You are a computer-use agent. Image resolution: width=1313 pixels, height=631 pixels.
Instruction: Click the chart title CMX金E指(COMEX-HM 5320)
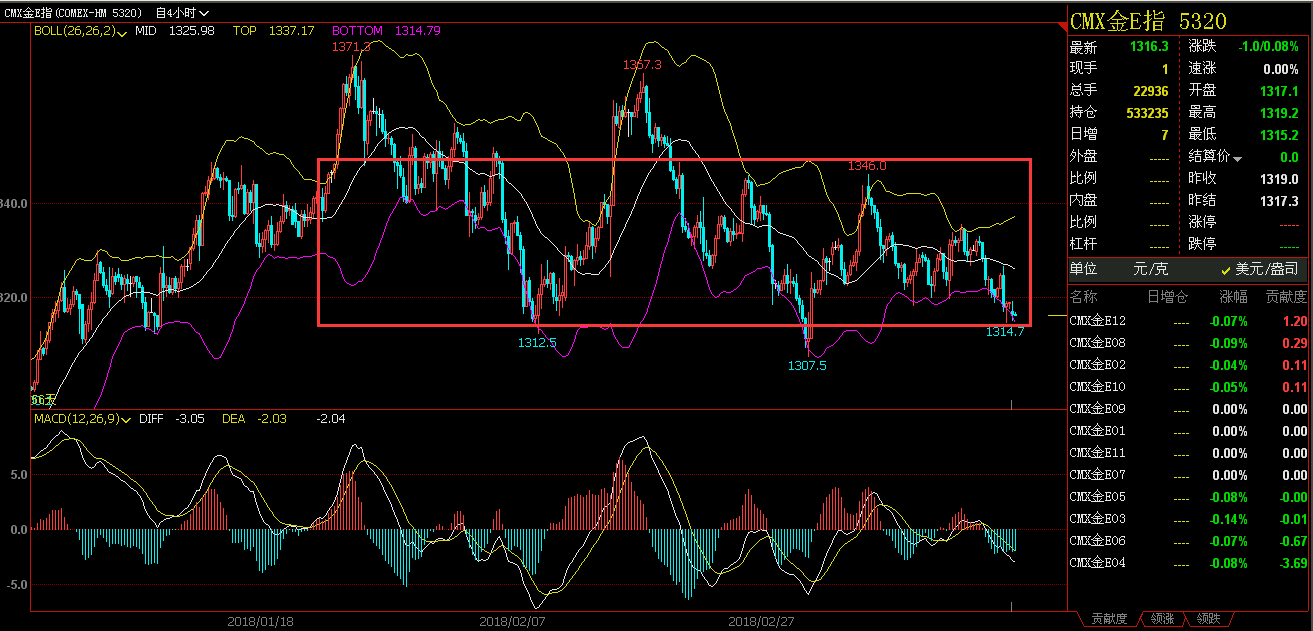(x=73, y=13)
